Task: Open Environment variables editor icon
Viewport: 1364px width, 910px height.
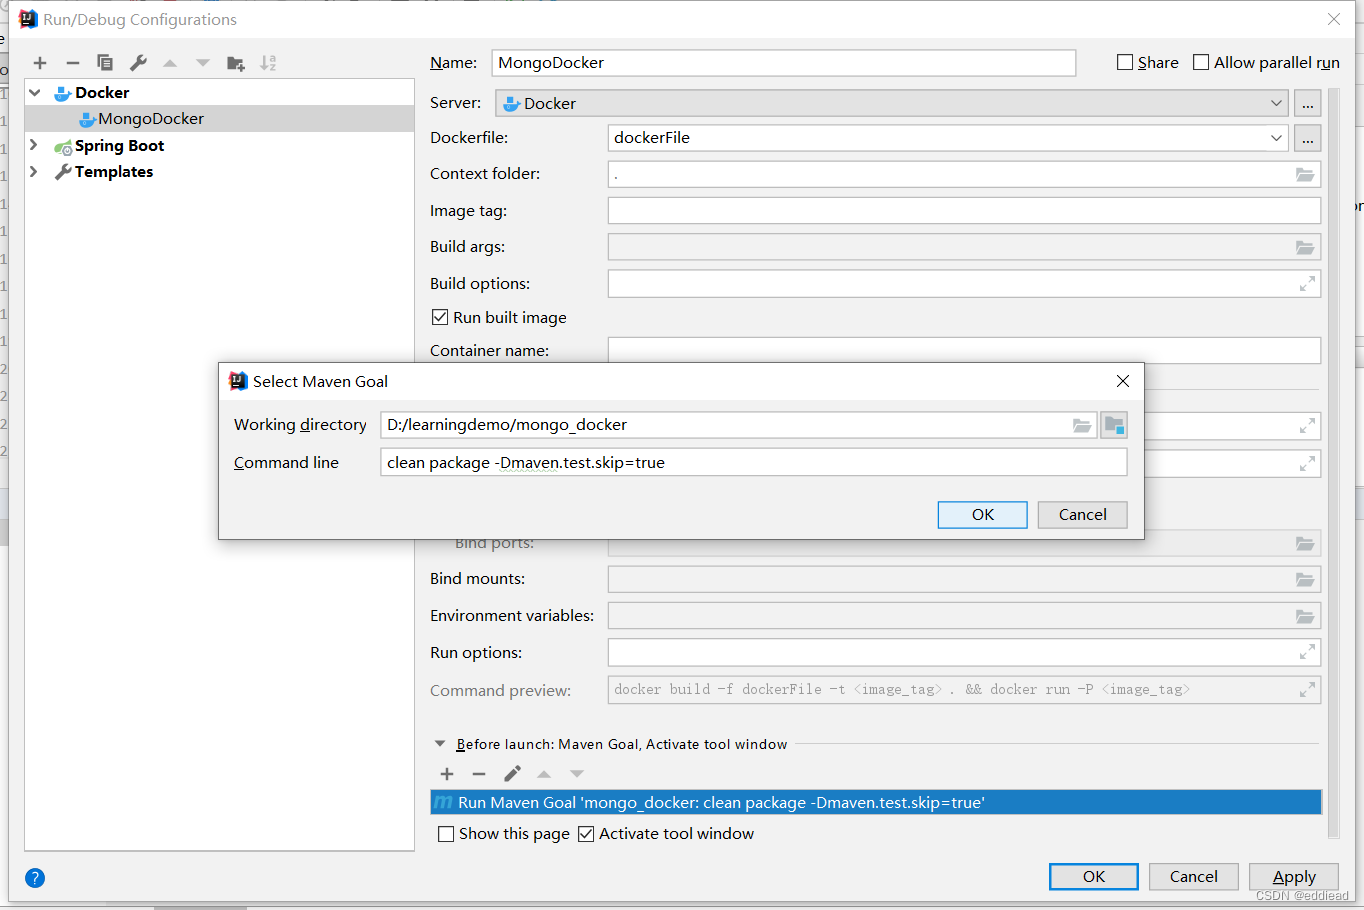Action: (x=1305, y=616)
